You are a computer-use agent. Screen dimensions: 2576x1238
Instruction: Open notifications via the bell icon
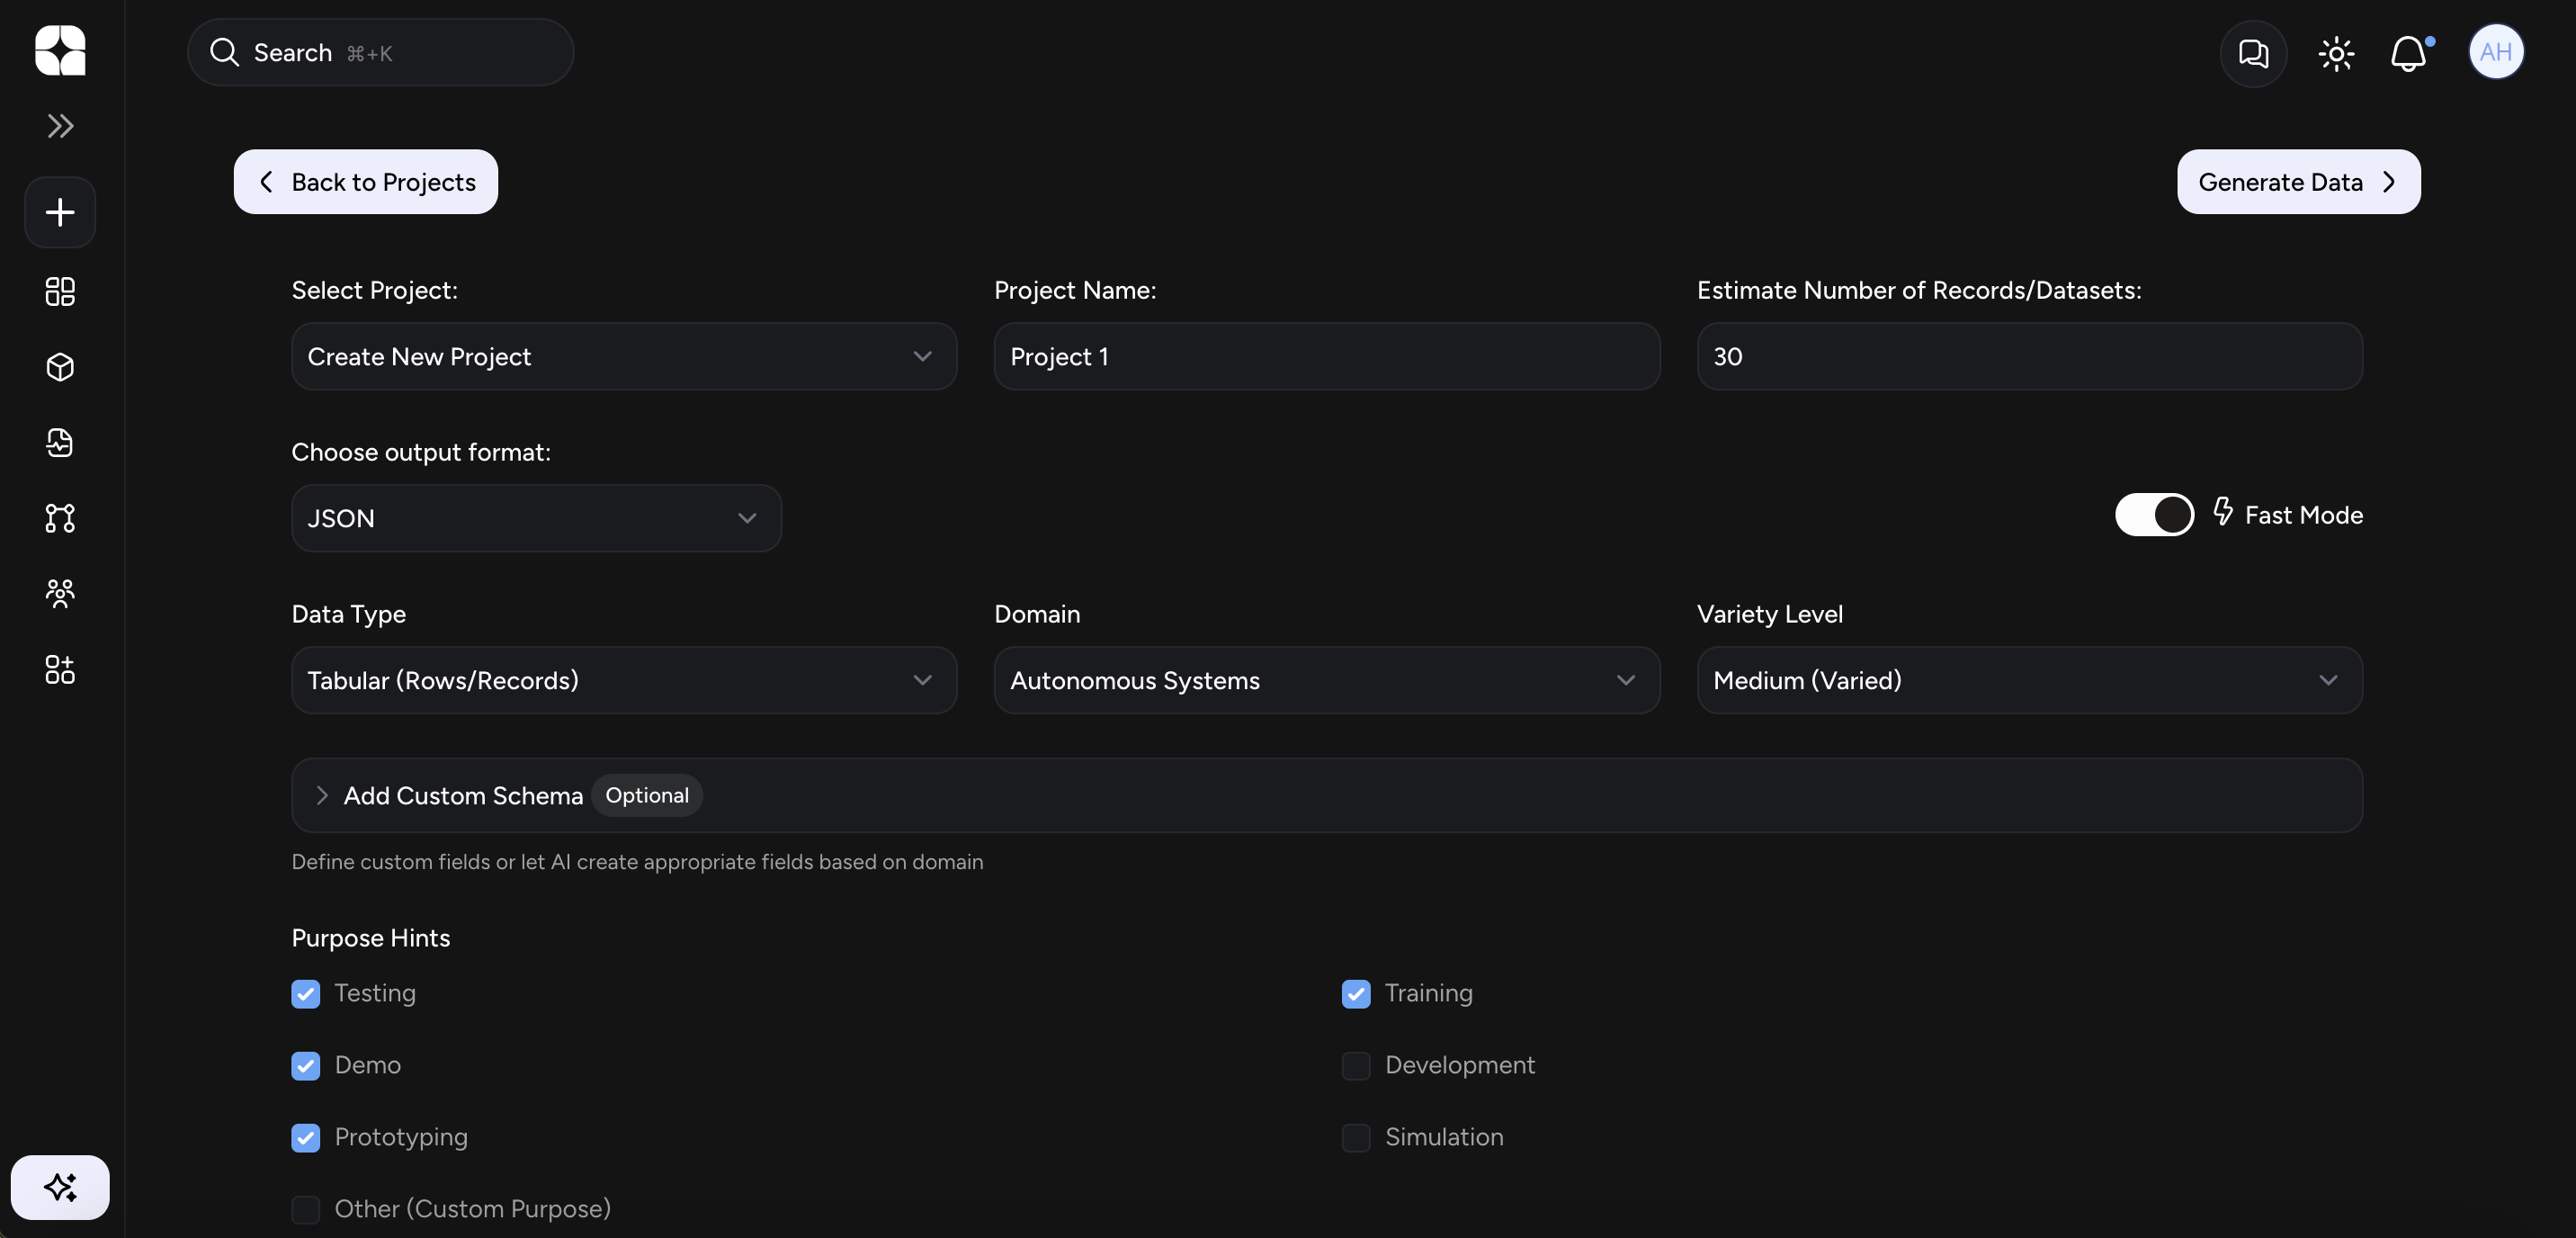(x=2410, y=53)
